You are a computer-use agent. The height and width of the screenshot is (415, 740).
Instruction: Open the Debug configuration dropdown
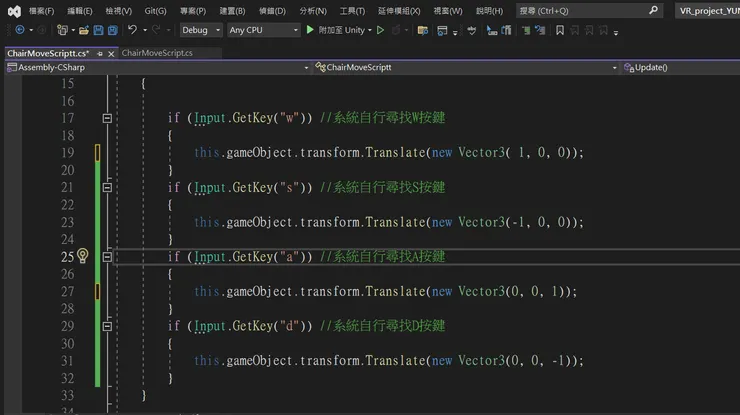200,30
